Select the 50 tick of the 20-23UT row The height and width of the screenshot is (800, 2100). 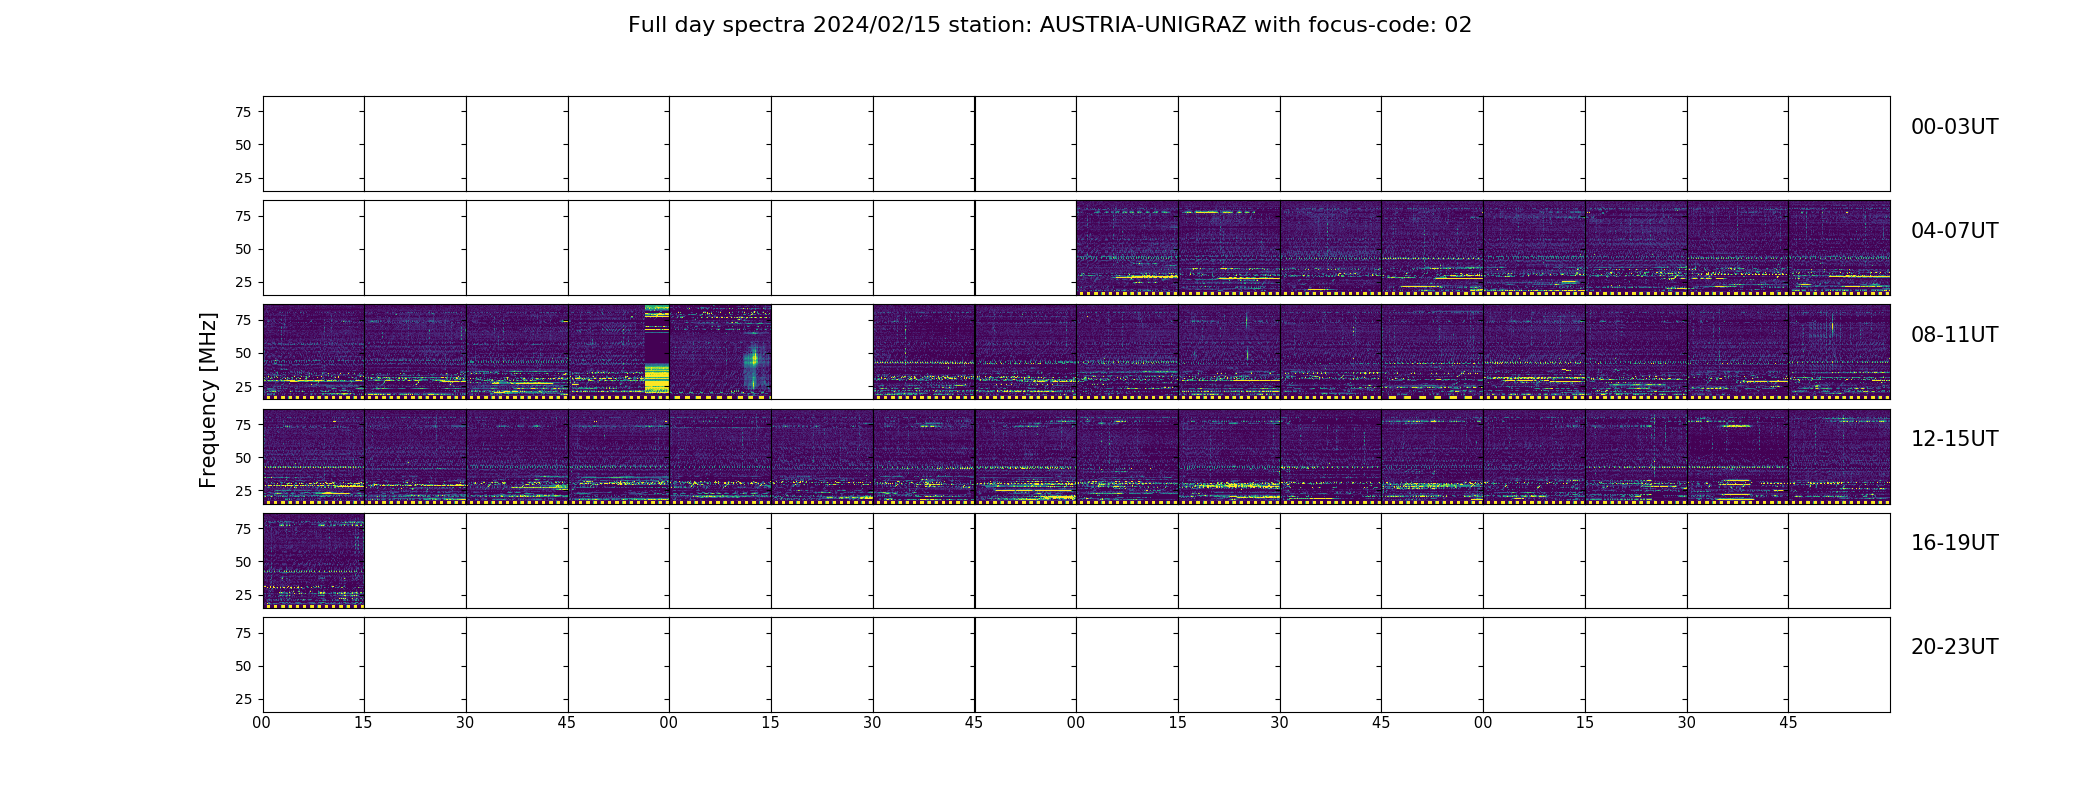click(x=243, y=666)
